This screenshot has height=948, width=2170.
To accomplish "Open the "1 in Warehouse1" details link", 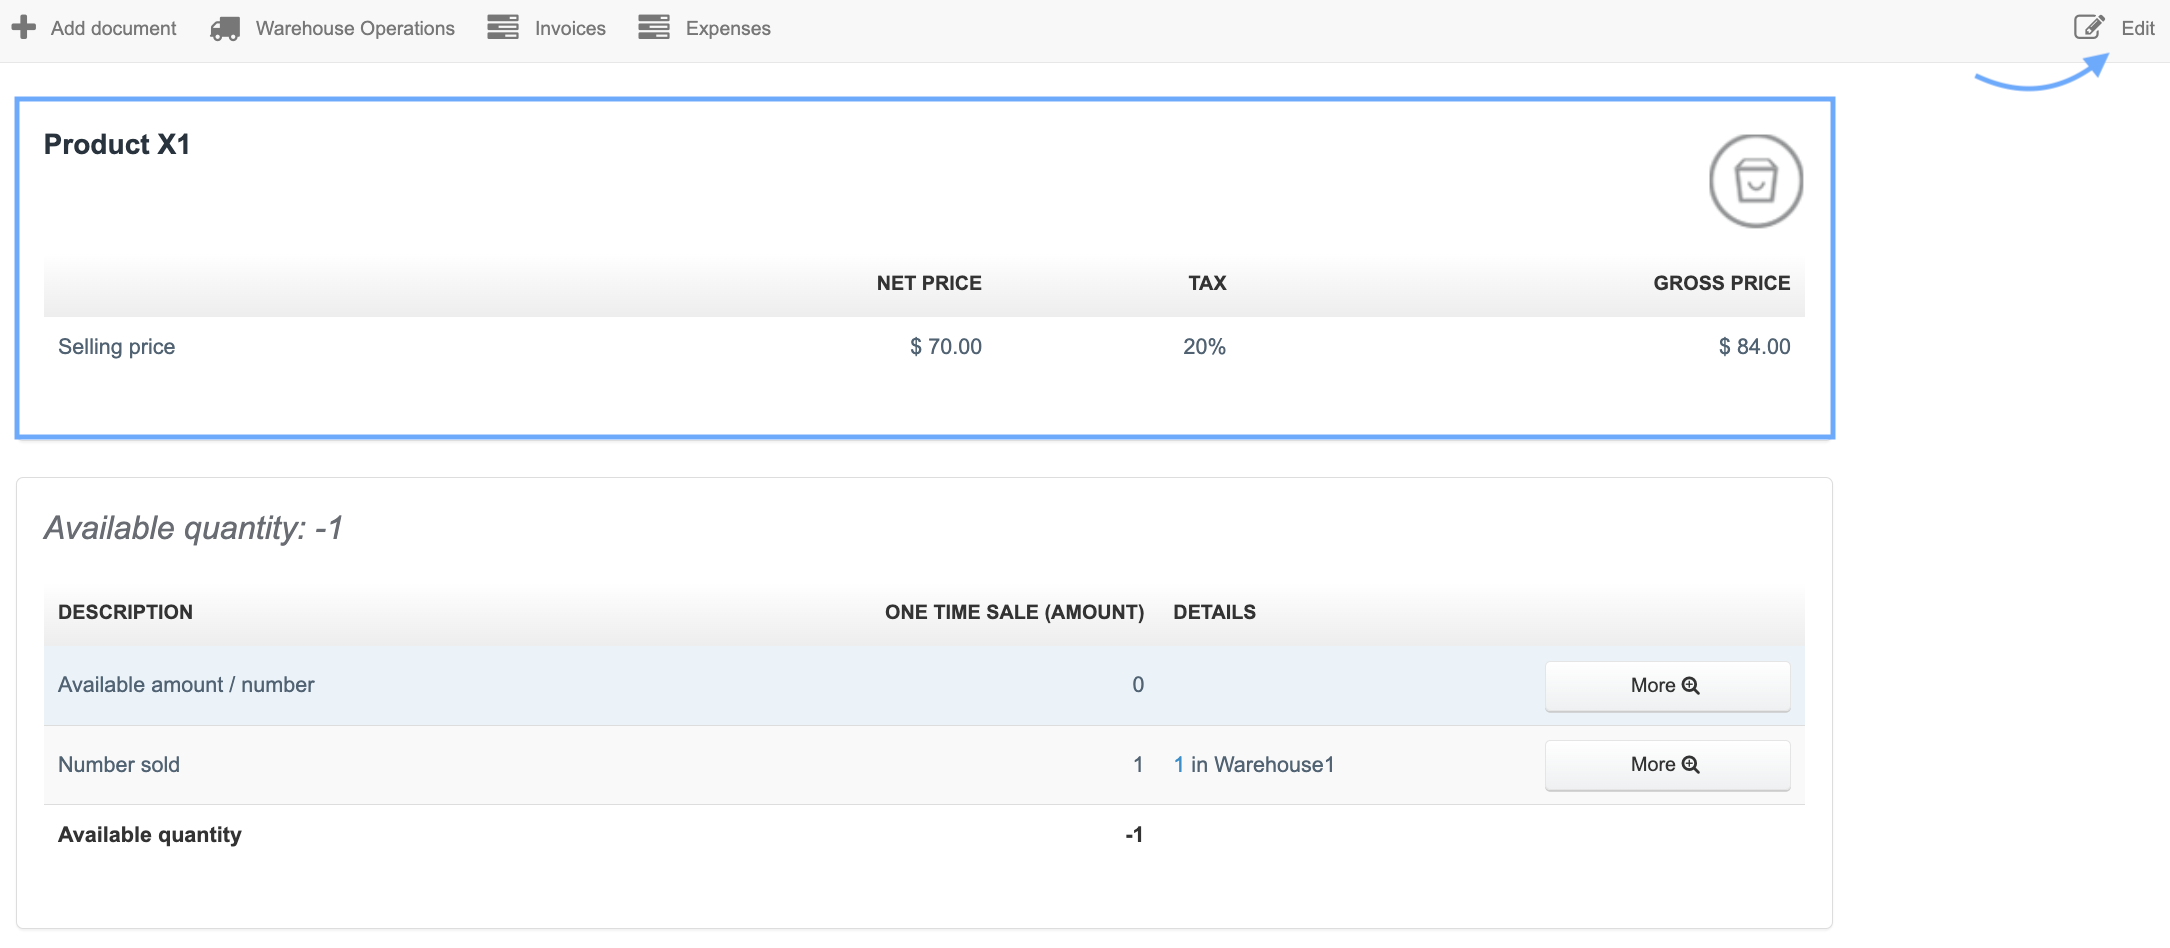I will [x=1254, y=765].
